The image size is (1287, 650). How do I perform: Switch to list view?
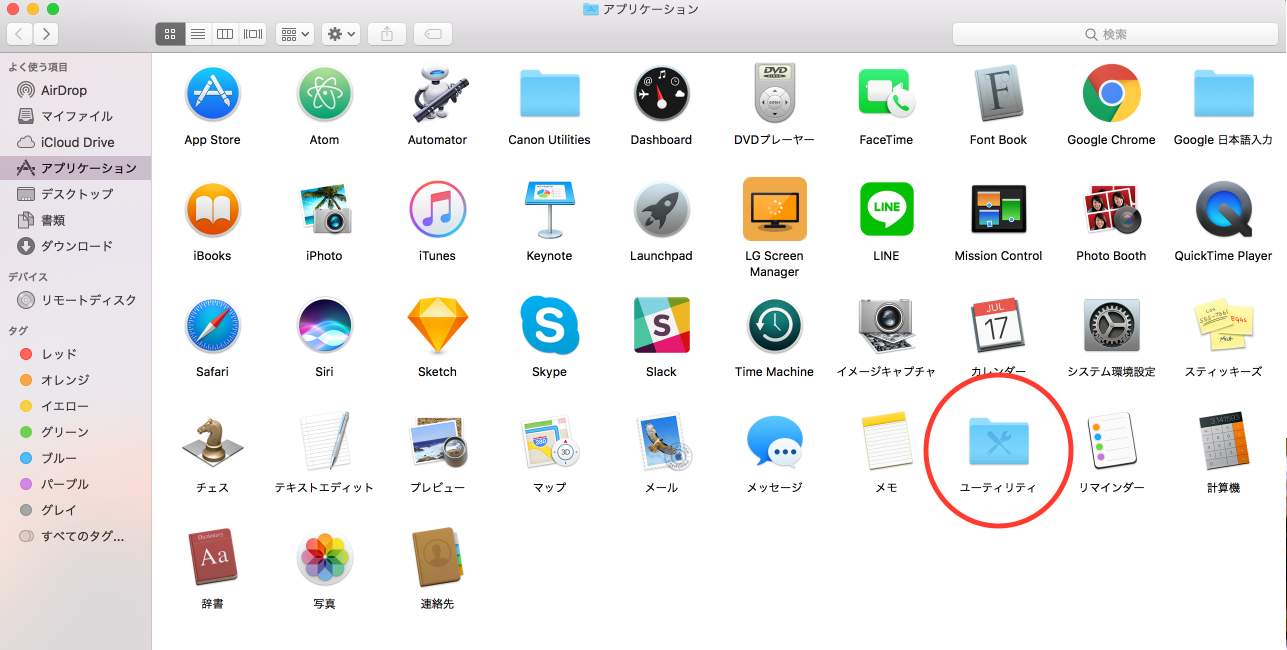point(198,34)
